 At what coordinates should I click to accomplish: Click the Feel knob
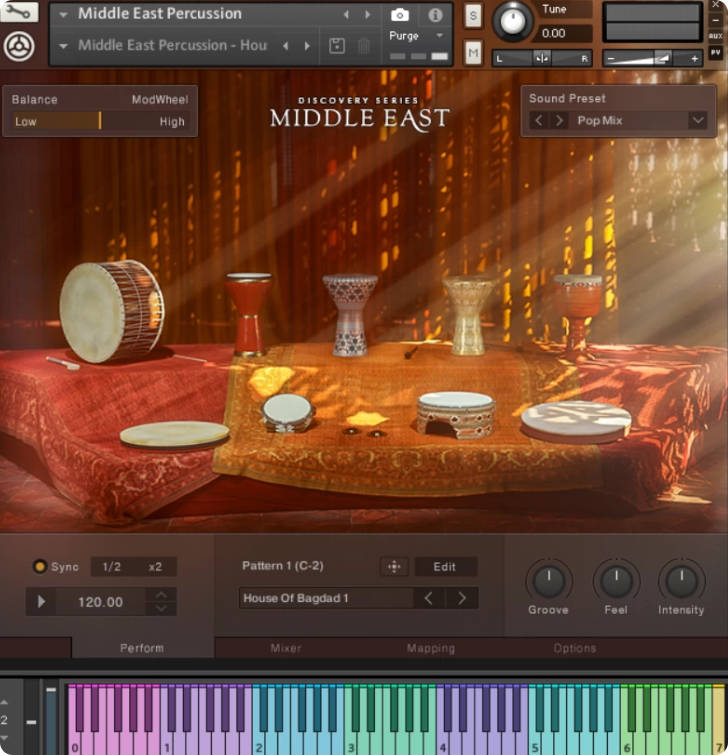(616, 581)
